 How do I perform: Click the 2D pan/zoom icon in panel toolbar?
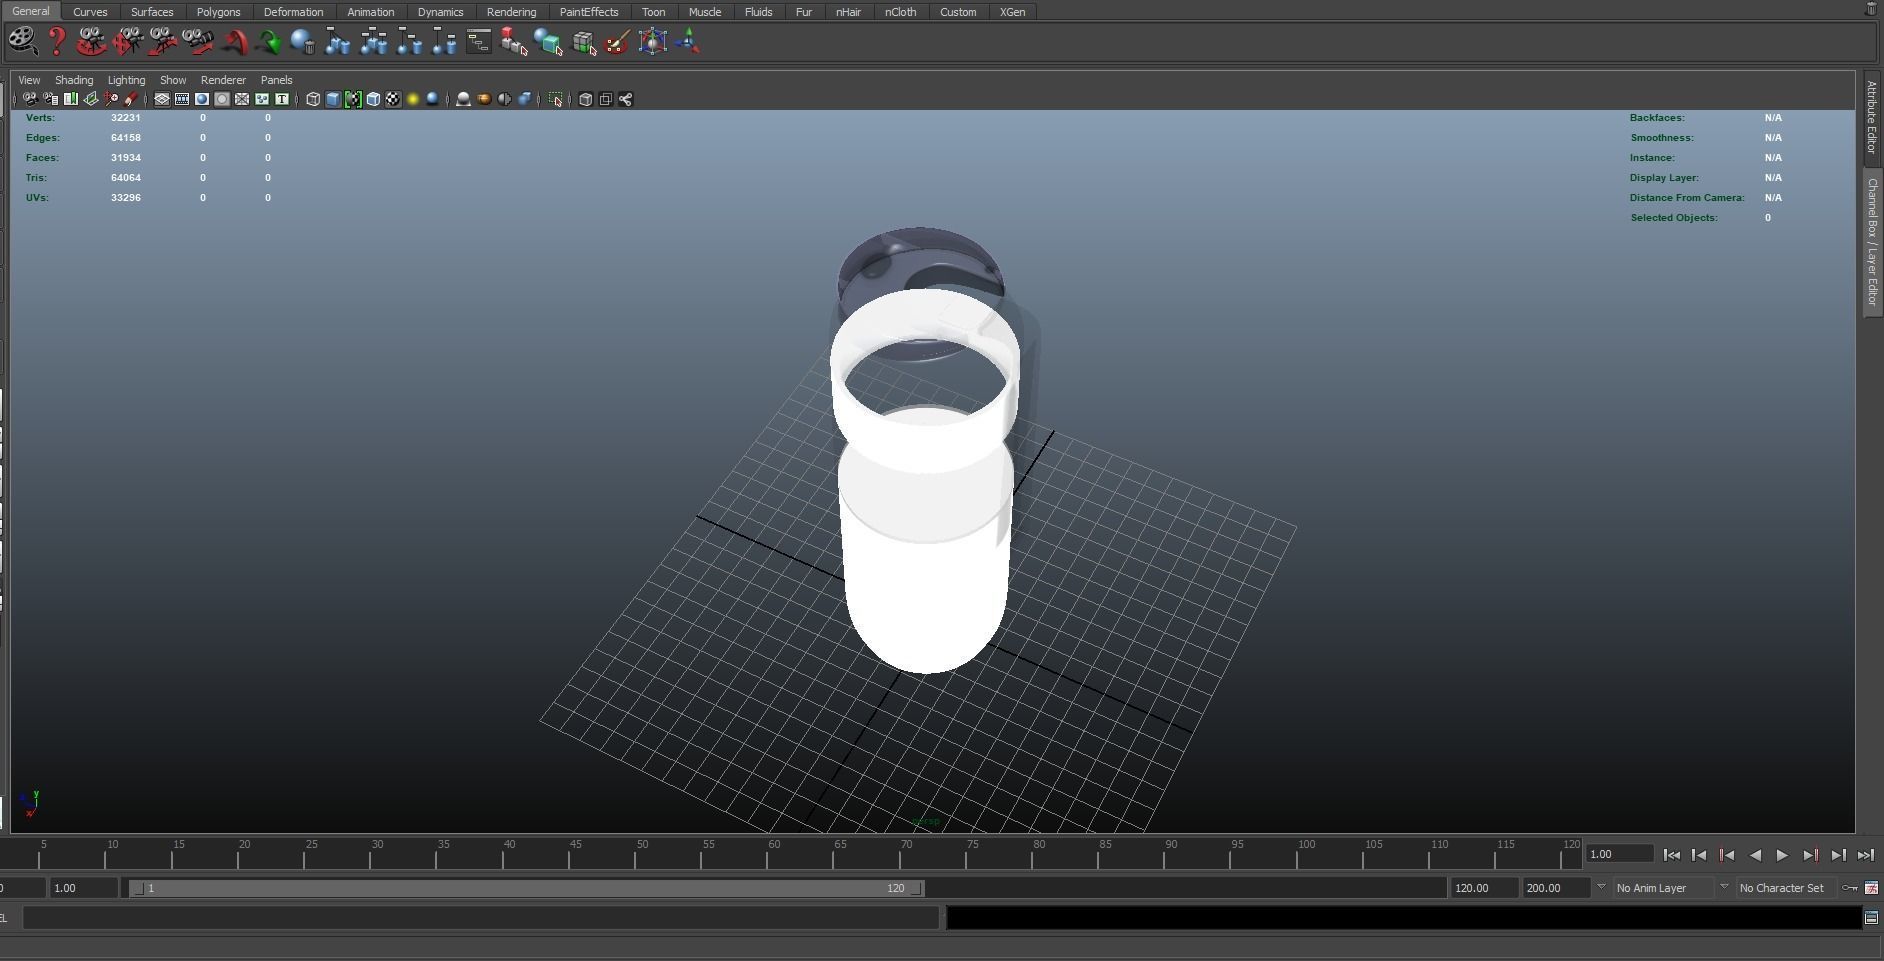pos(111,99)
